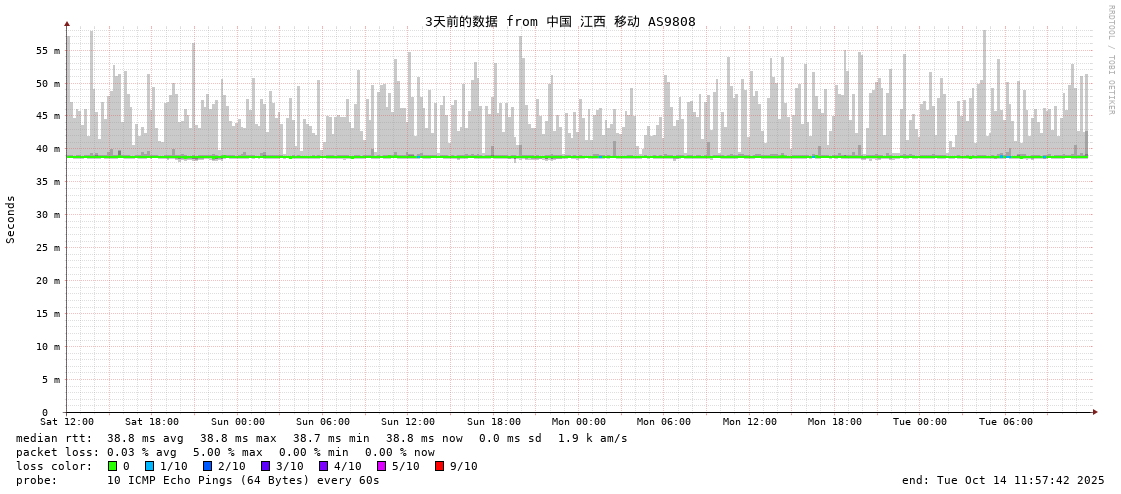
Task: Click the magenta 5/10 loss swatch
Action: tap(382, 466)
